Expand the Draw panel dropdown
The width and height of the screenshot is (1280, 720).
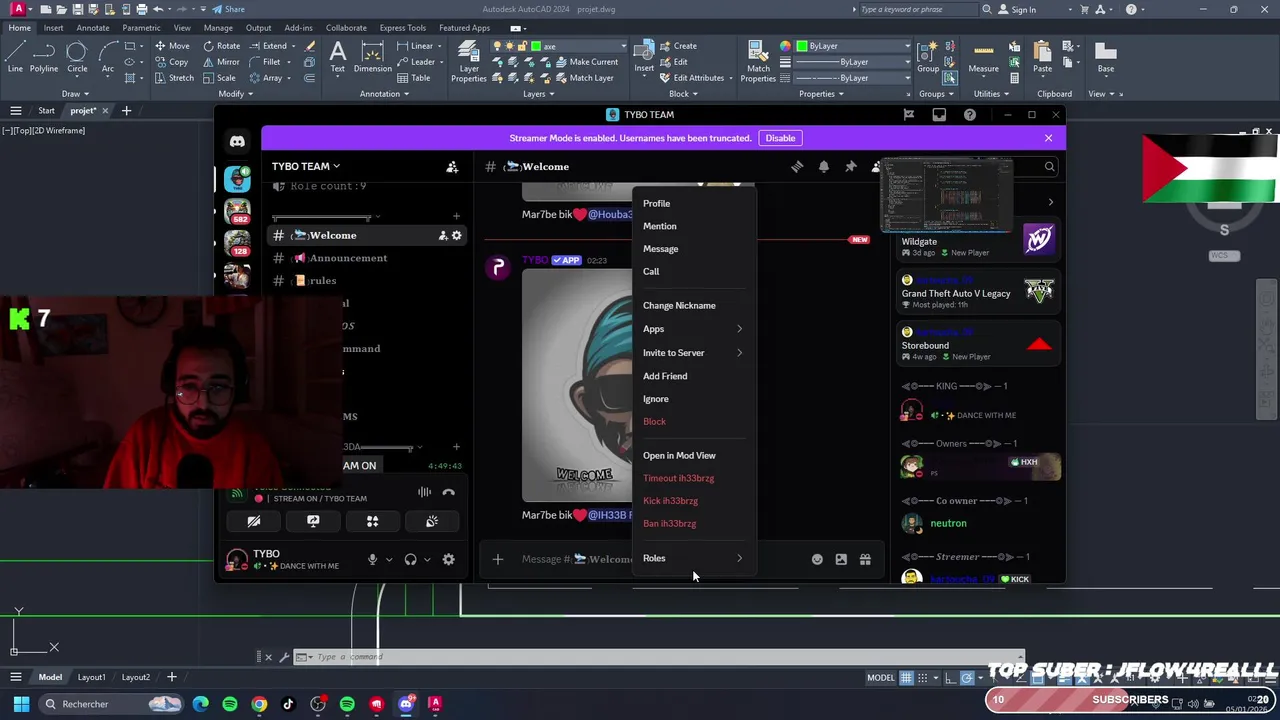click(75, 94)
